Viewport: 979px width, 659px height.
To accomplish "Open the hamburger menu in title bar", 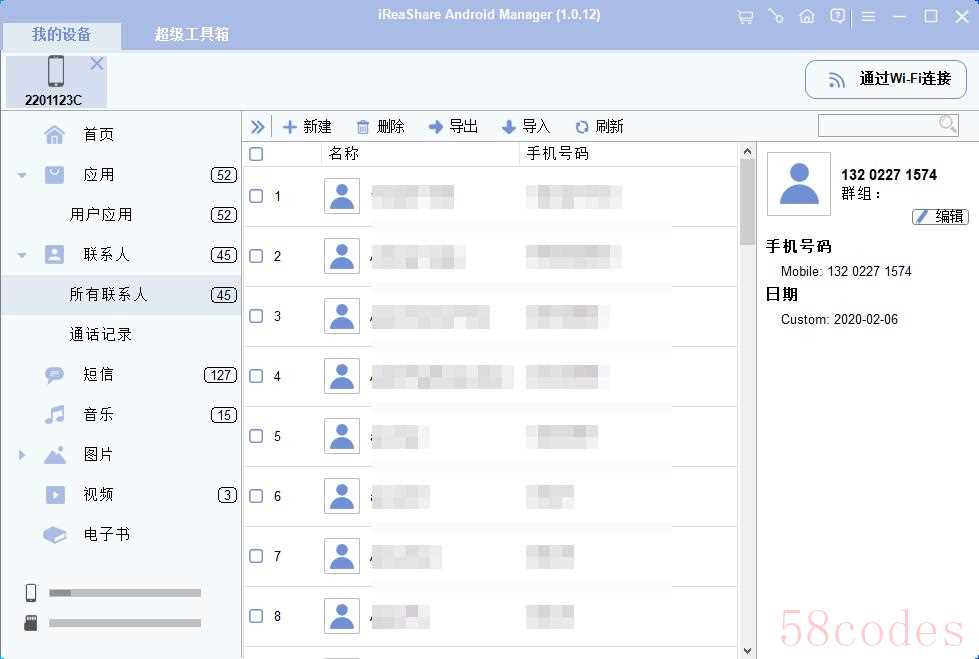I will [868, 16].
